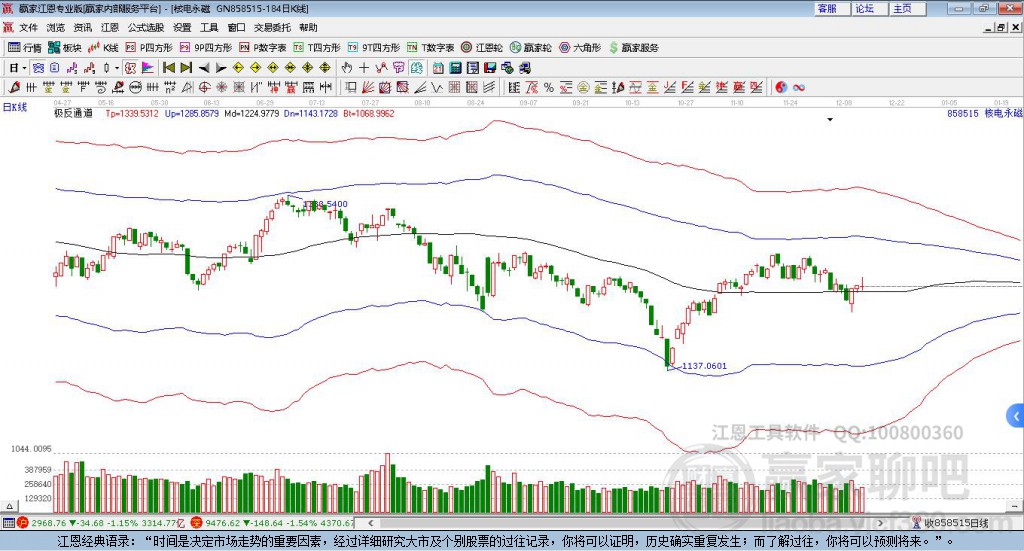Click the Tp=1339.5312 value
The width and height of the screenshot is (1024, 551).
[x=132, y=114]
